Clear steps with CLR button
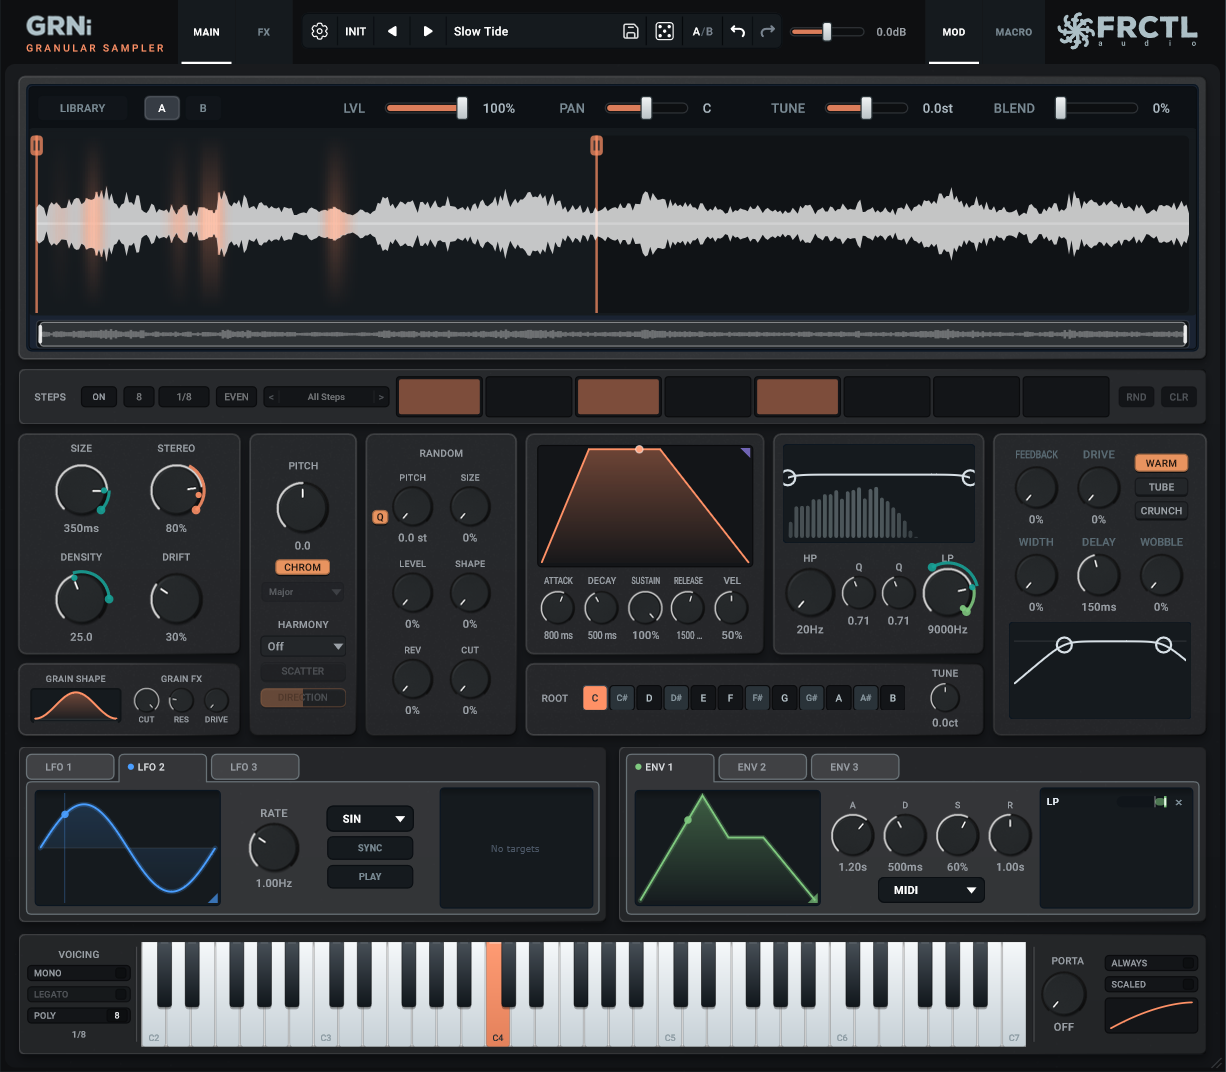1226x1072 pixels. pos(1179,397)
